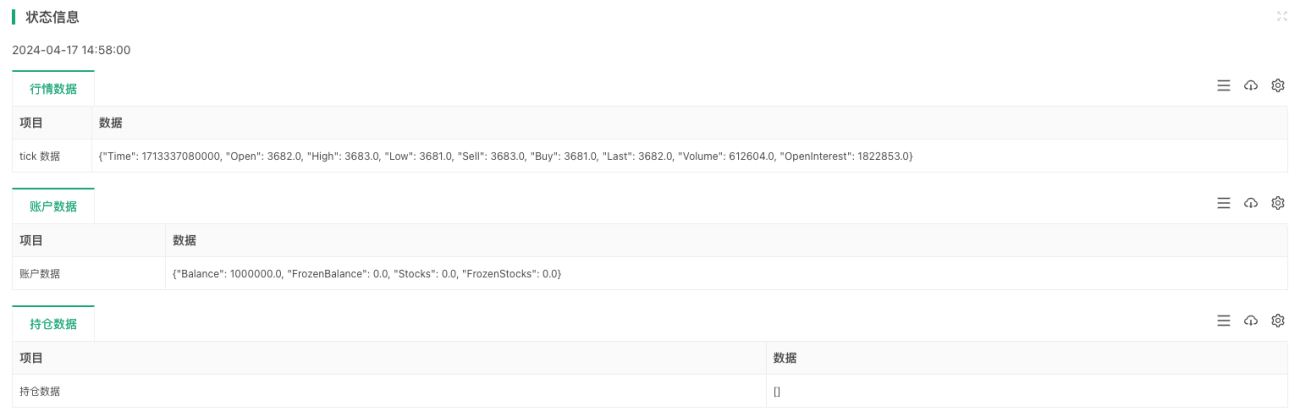Click cloud download icon for 账户数据 table
This screenshot has height=417, width=1300.
pos(1250,203)
